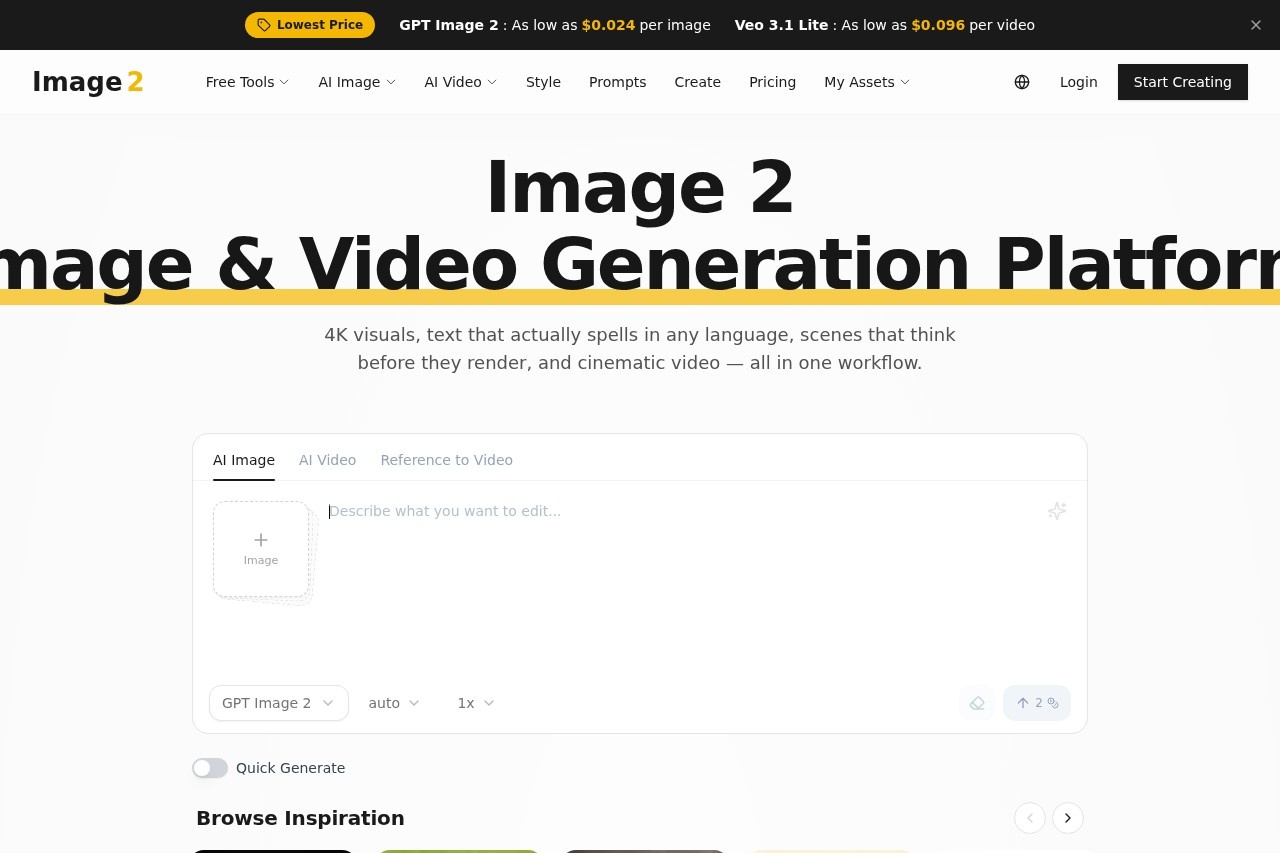Go home via the Image 2 logo
The width and height of the screenshot is (1280, 853).
88,82
